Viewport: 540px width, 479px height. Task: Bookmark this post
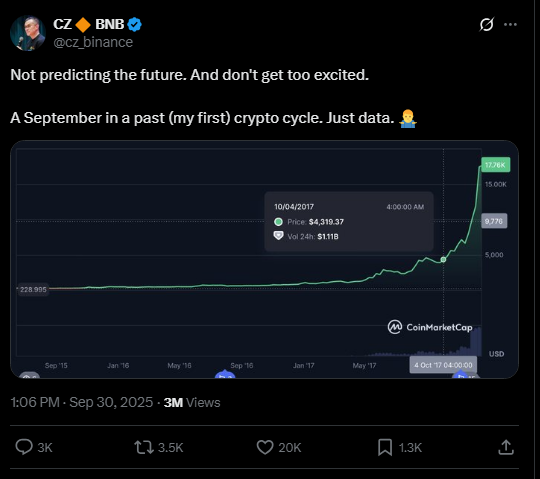tap(385, 447)
